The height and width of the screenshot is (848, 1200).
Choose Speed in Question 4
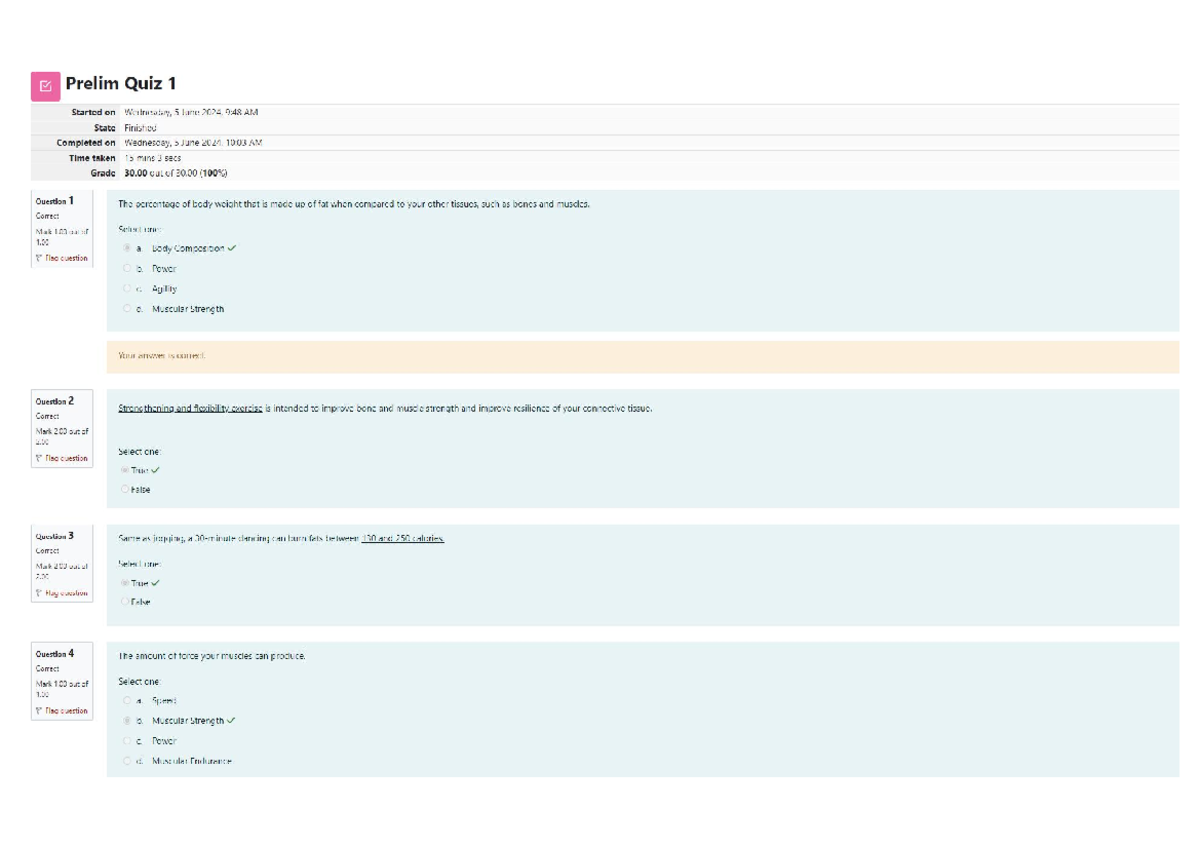pos(127,700)
